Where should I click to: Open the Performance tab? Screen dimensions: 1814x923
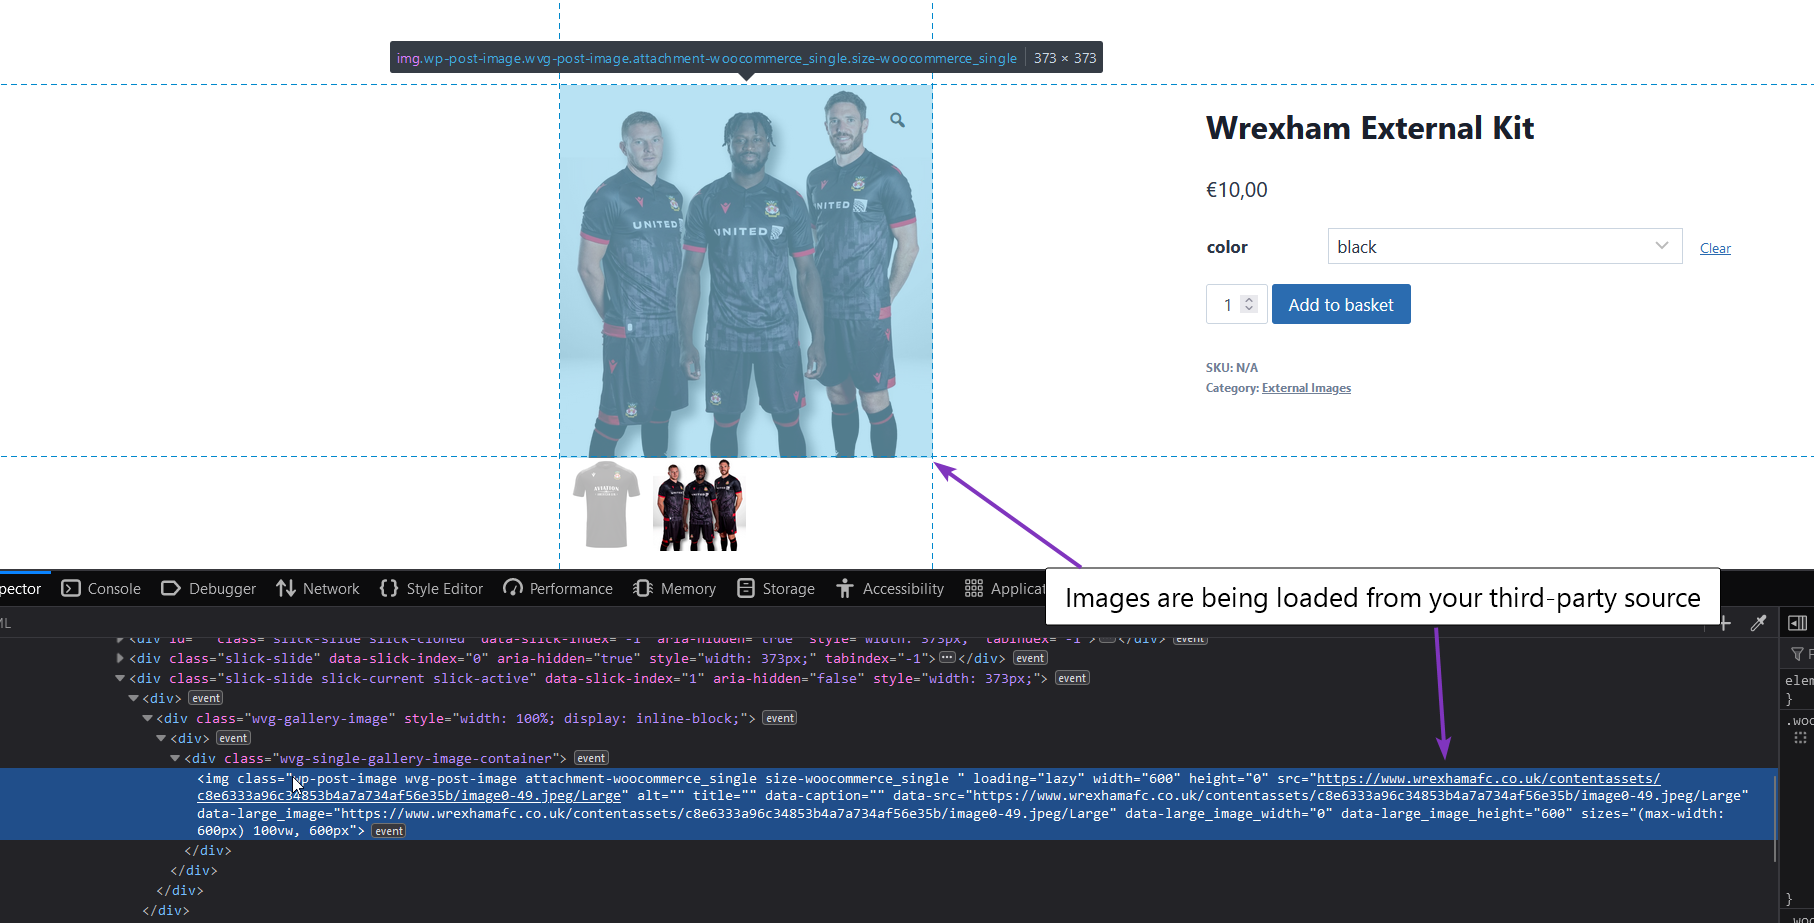[558, 589]
